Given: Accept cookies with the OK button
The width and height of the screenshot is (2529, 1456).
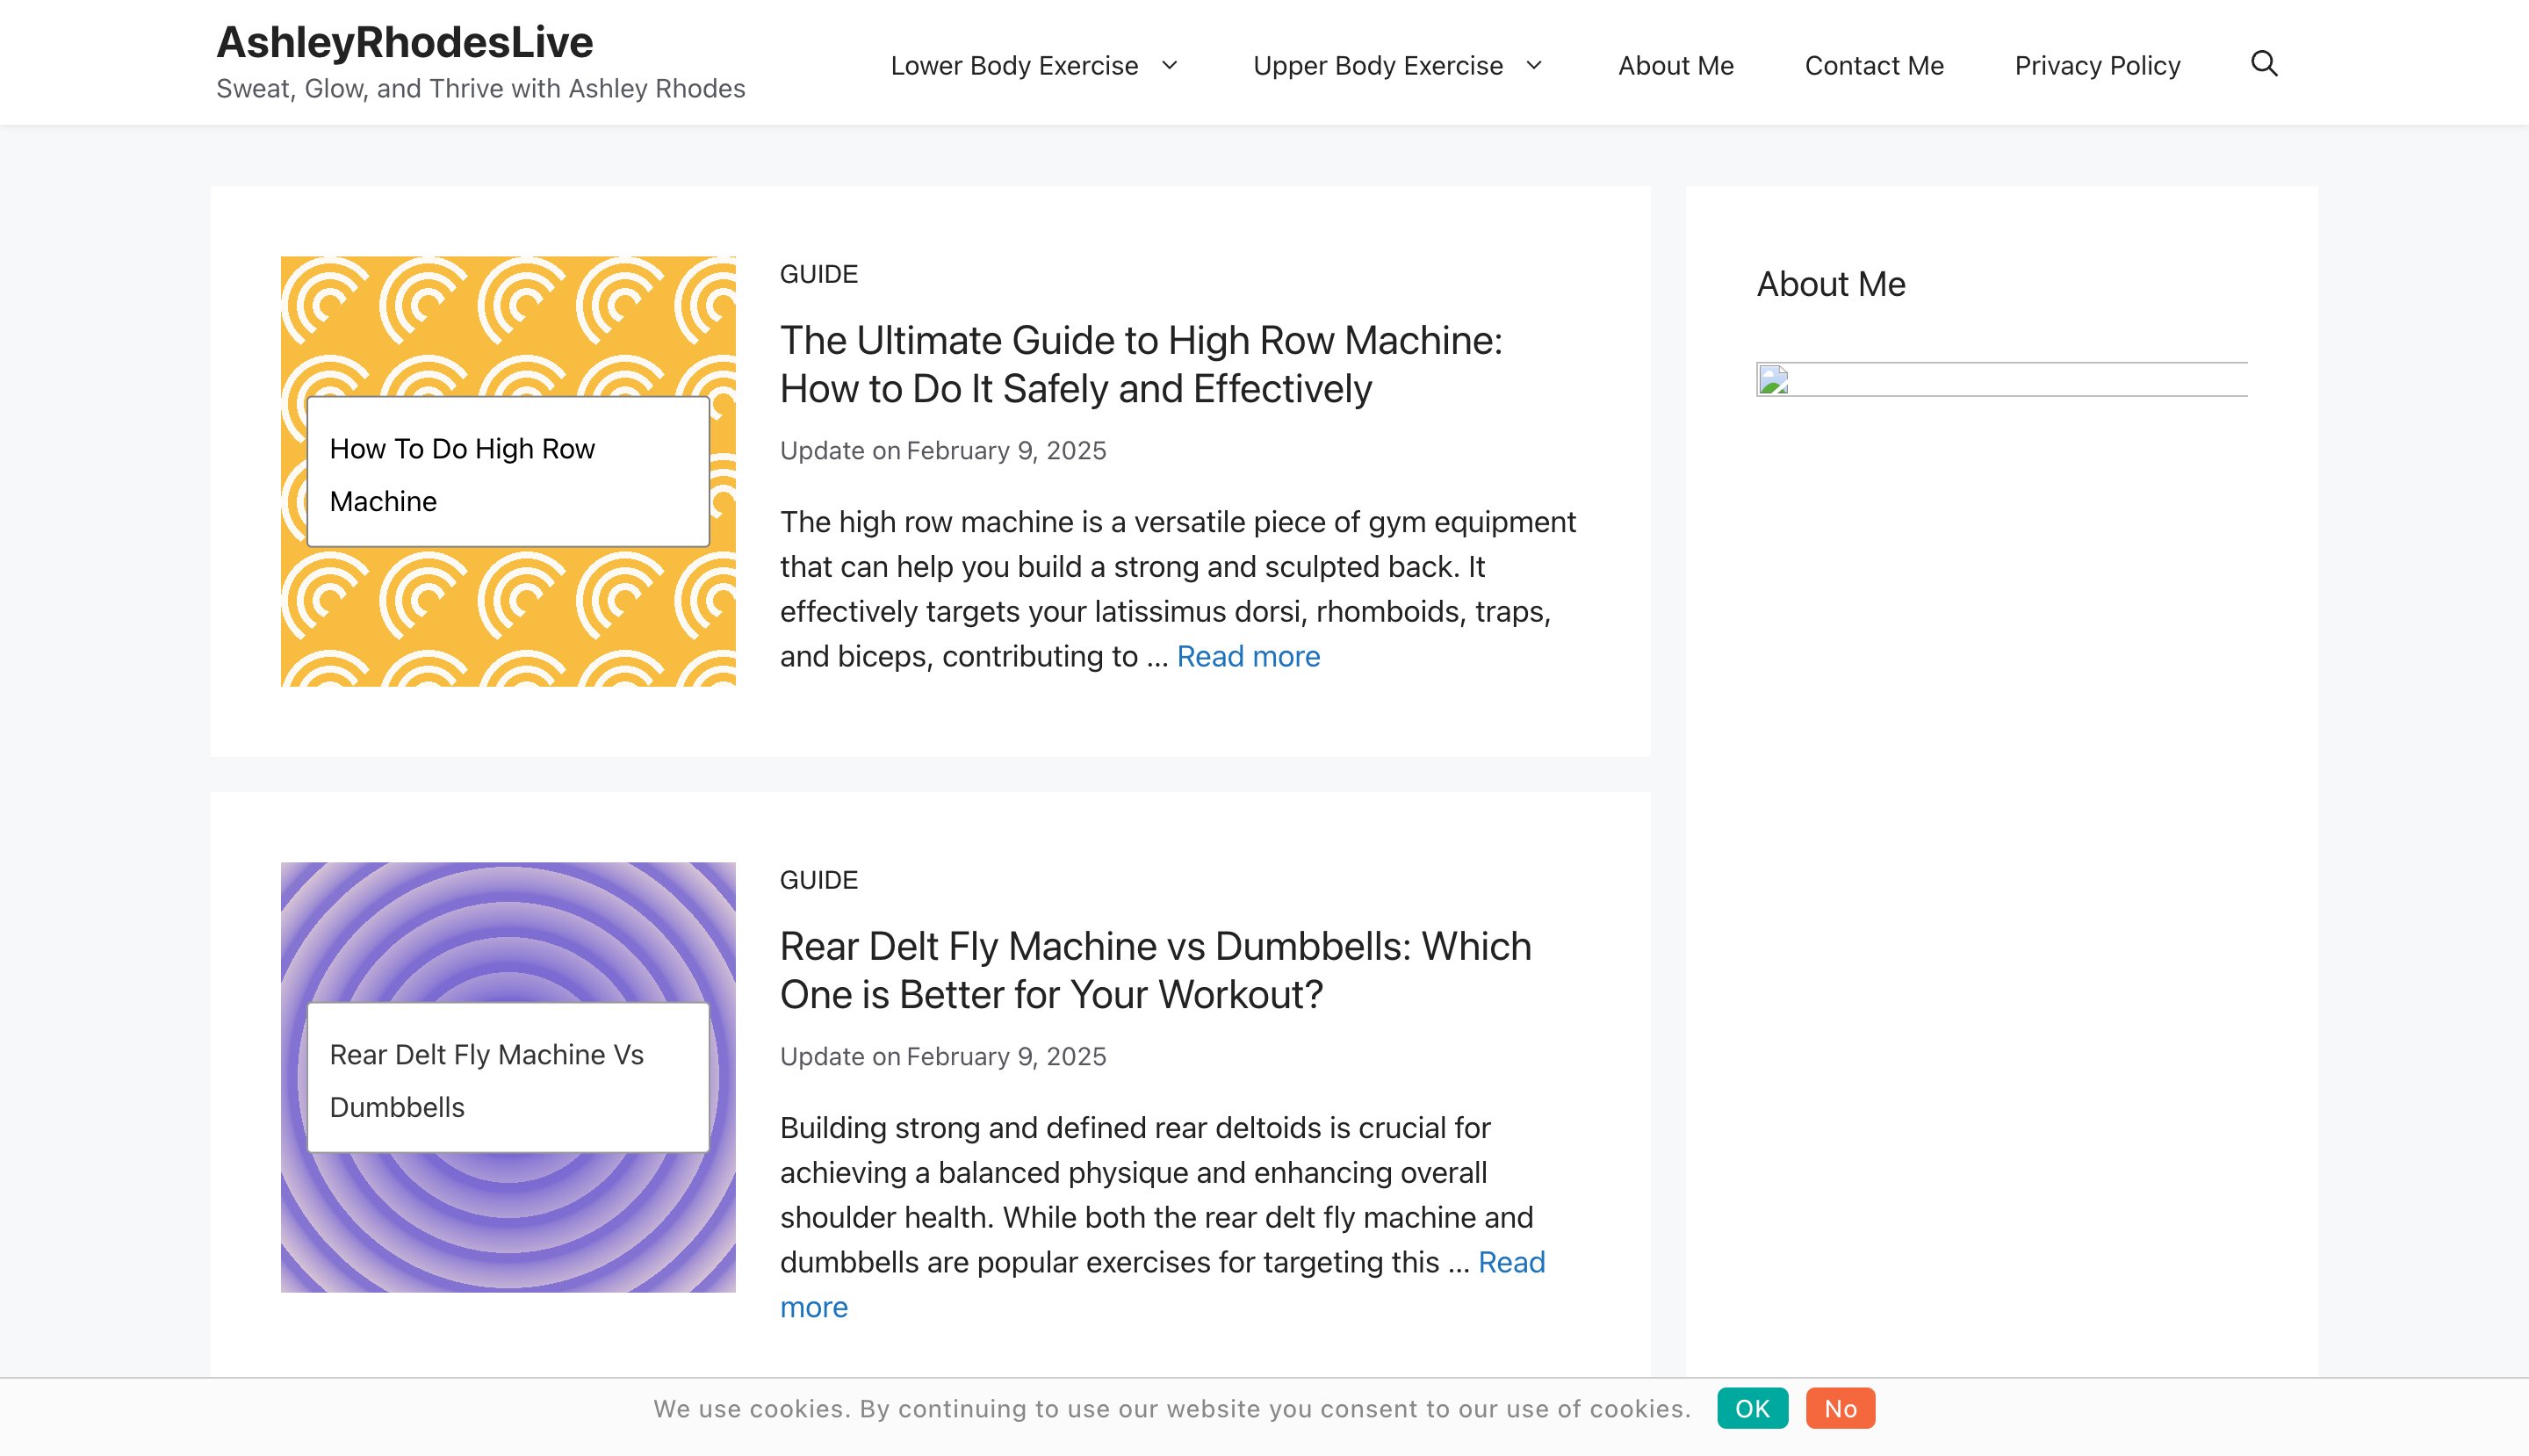Looking at the screenshot, I should pos(1752,1408).
